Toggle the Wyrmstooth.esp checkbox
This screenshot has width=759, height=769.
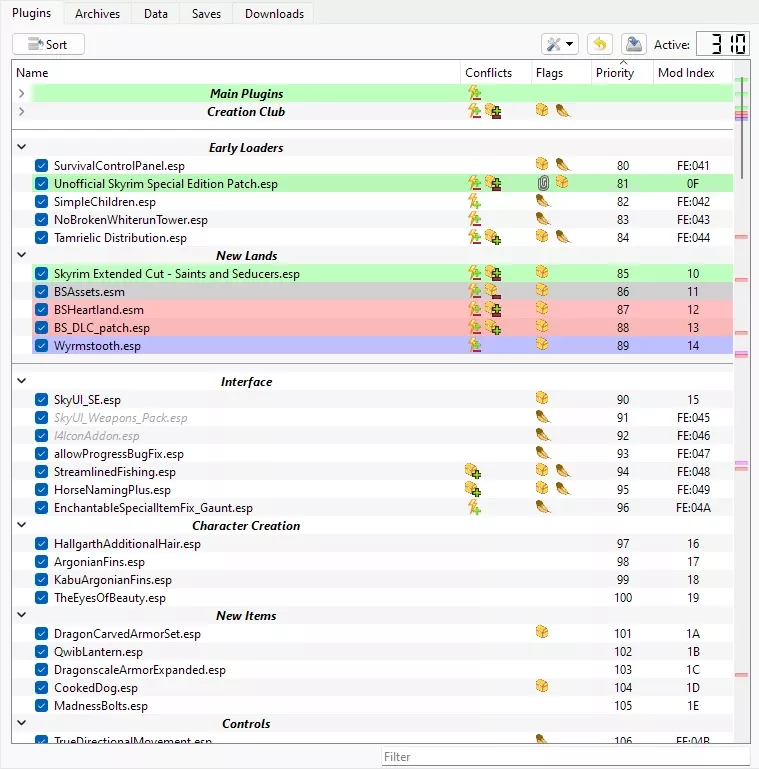coord(42,346)
